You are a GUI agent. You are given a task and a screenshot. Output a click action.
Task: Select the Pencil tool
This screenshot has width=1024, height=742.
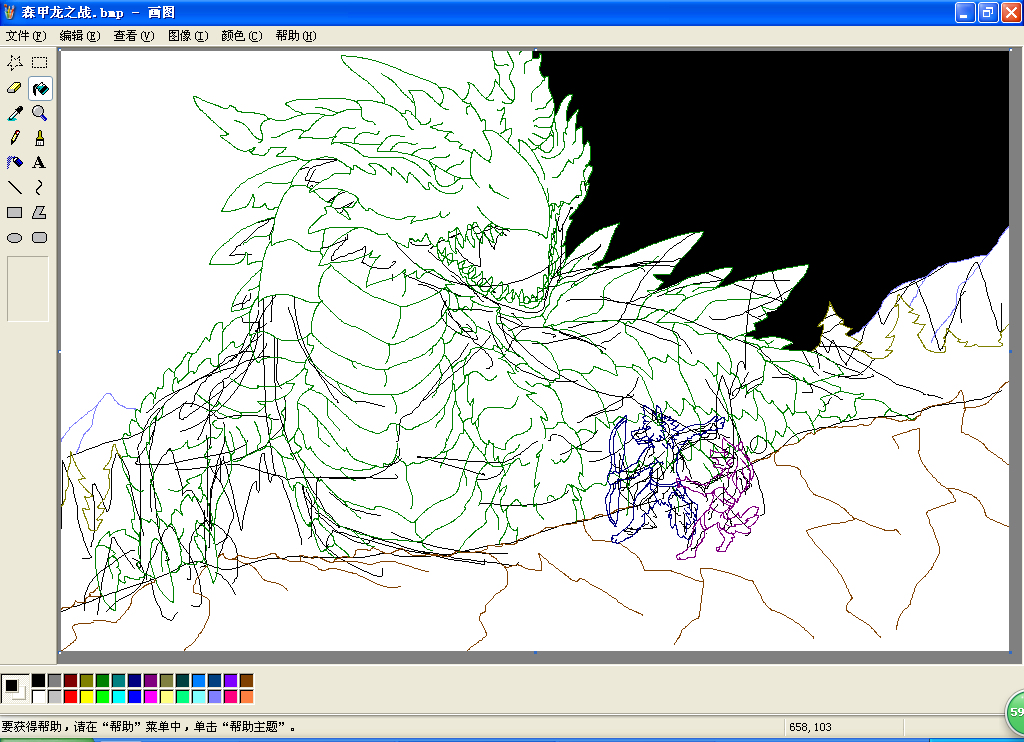(x=14, y=138)
